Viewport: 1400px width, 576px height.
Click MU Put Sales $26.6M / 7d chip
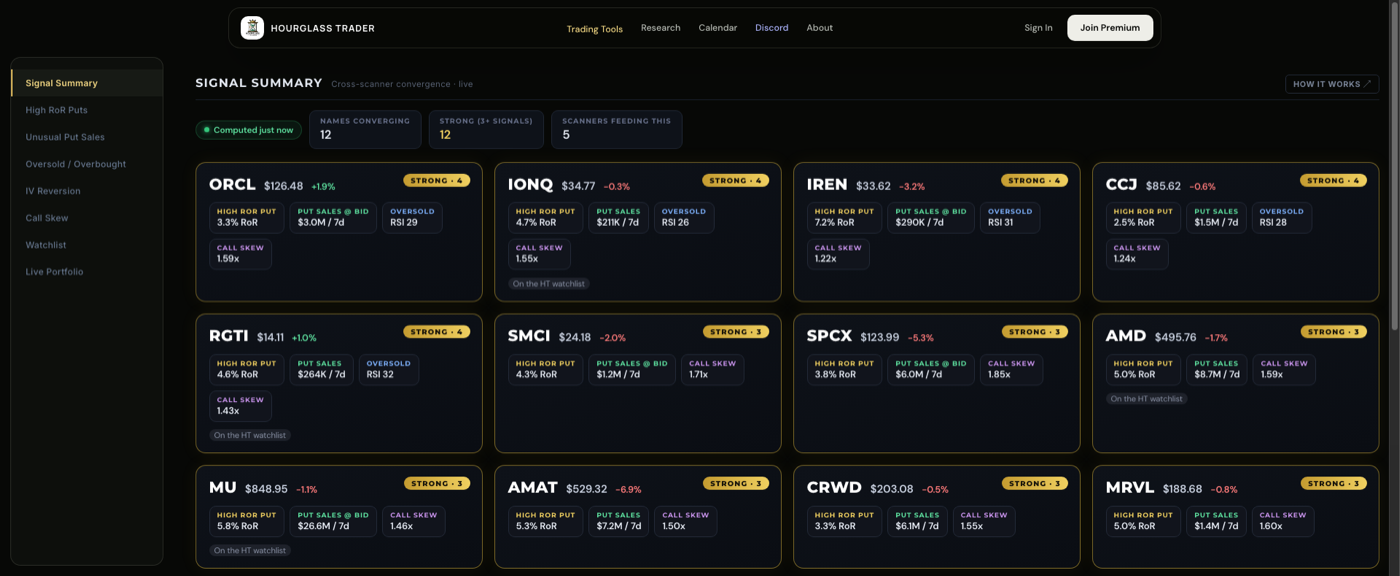333,521
